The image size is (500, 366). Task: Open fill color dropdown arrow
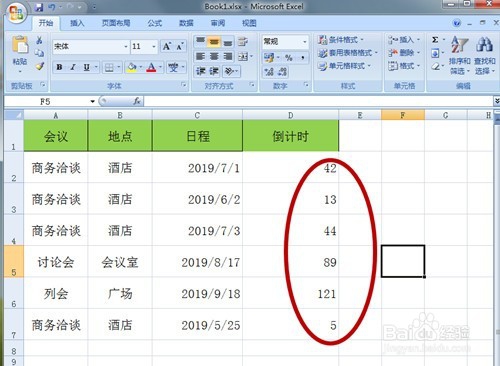141,68
